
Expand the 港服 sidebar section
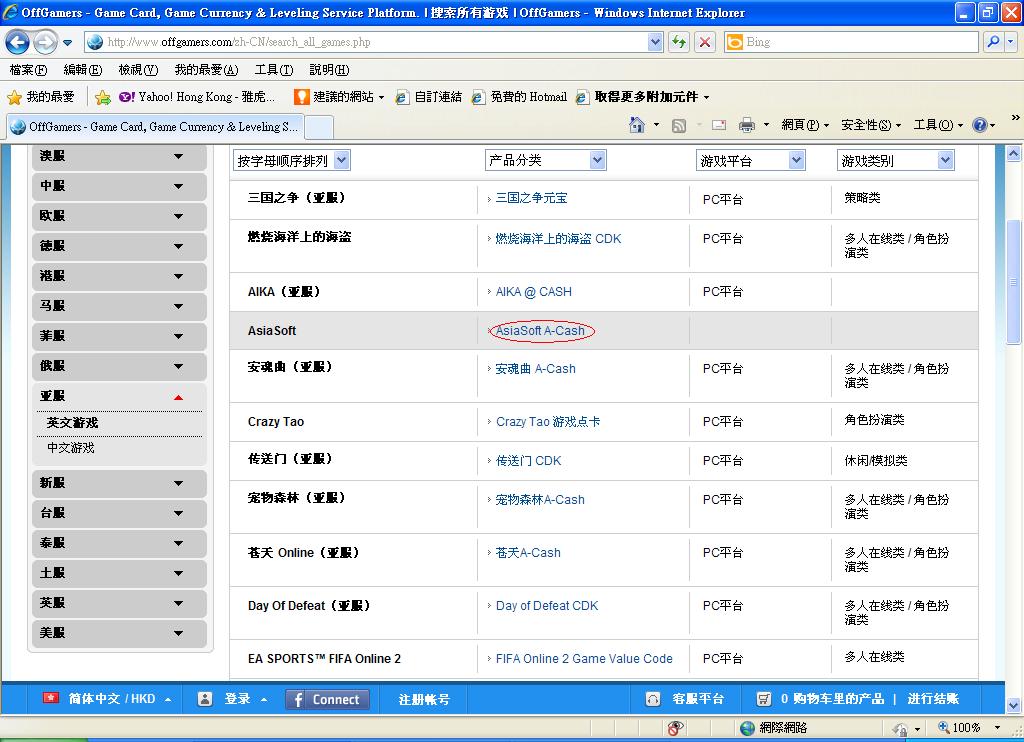pyautogui.click(x=120, y=276)
